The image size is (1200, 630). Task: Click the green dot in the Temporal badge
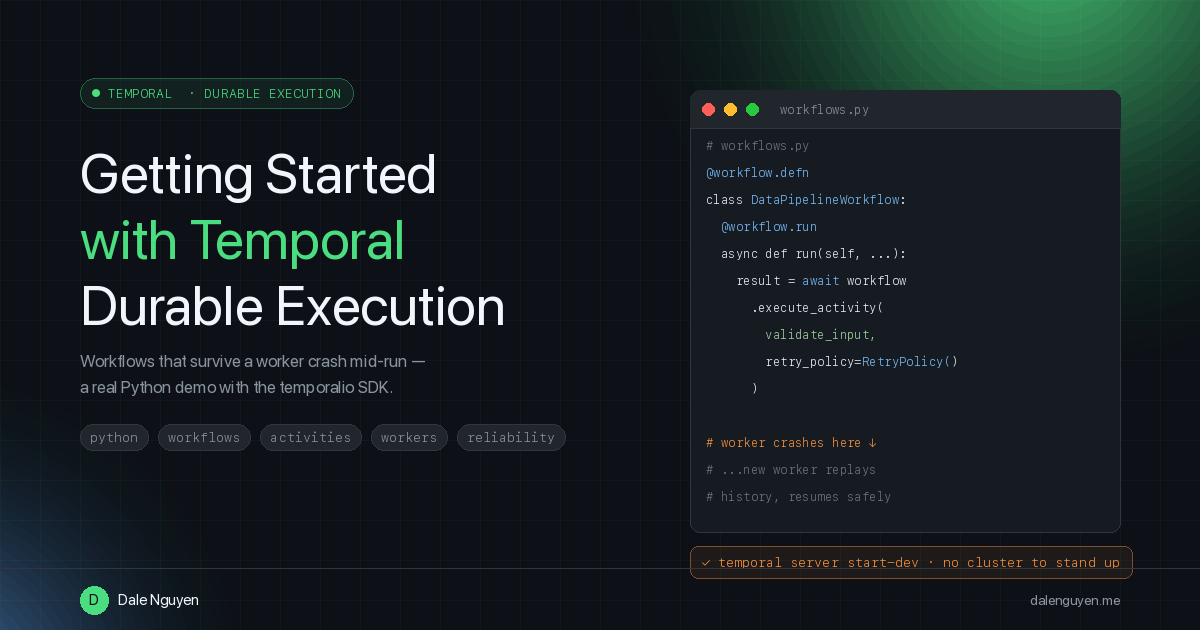click(x=96, y=93)
